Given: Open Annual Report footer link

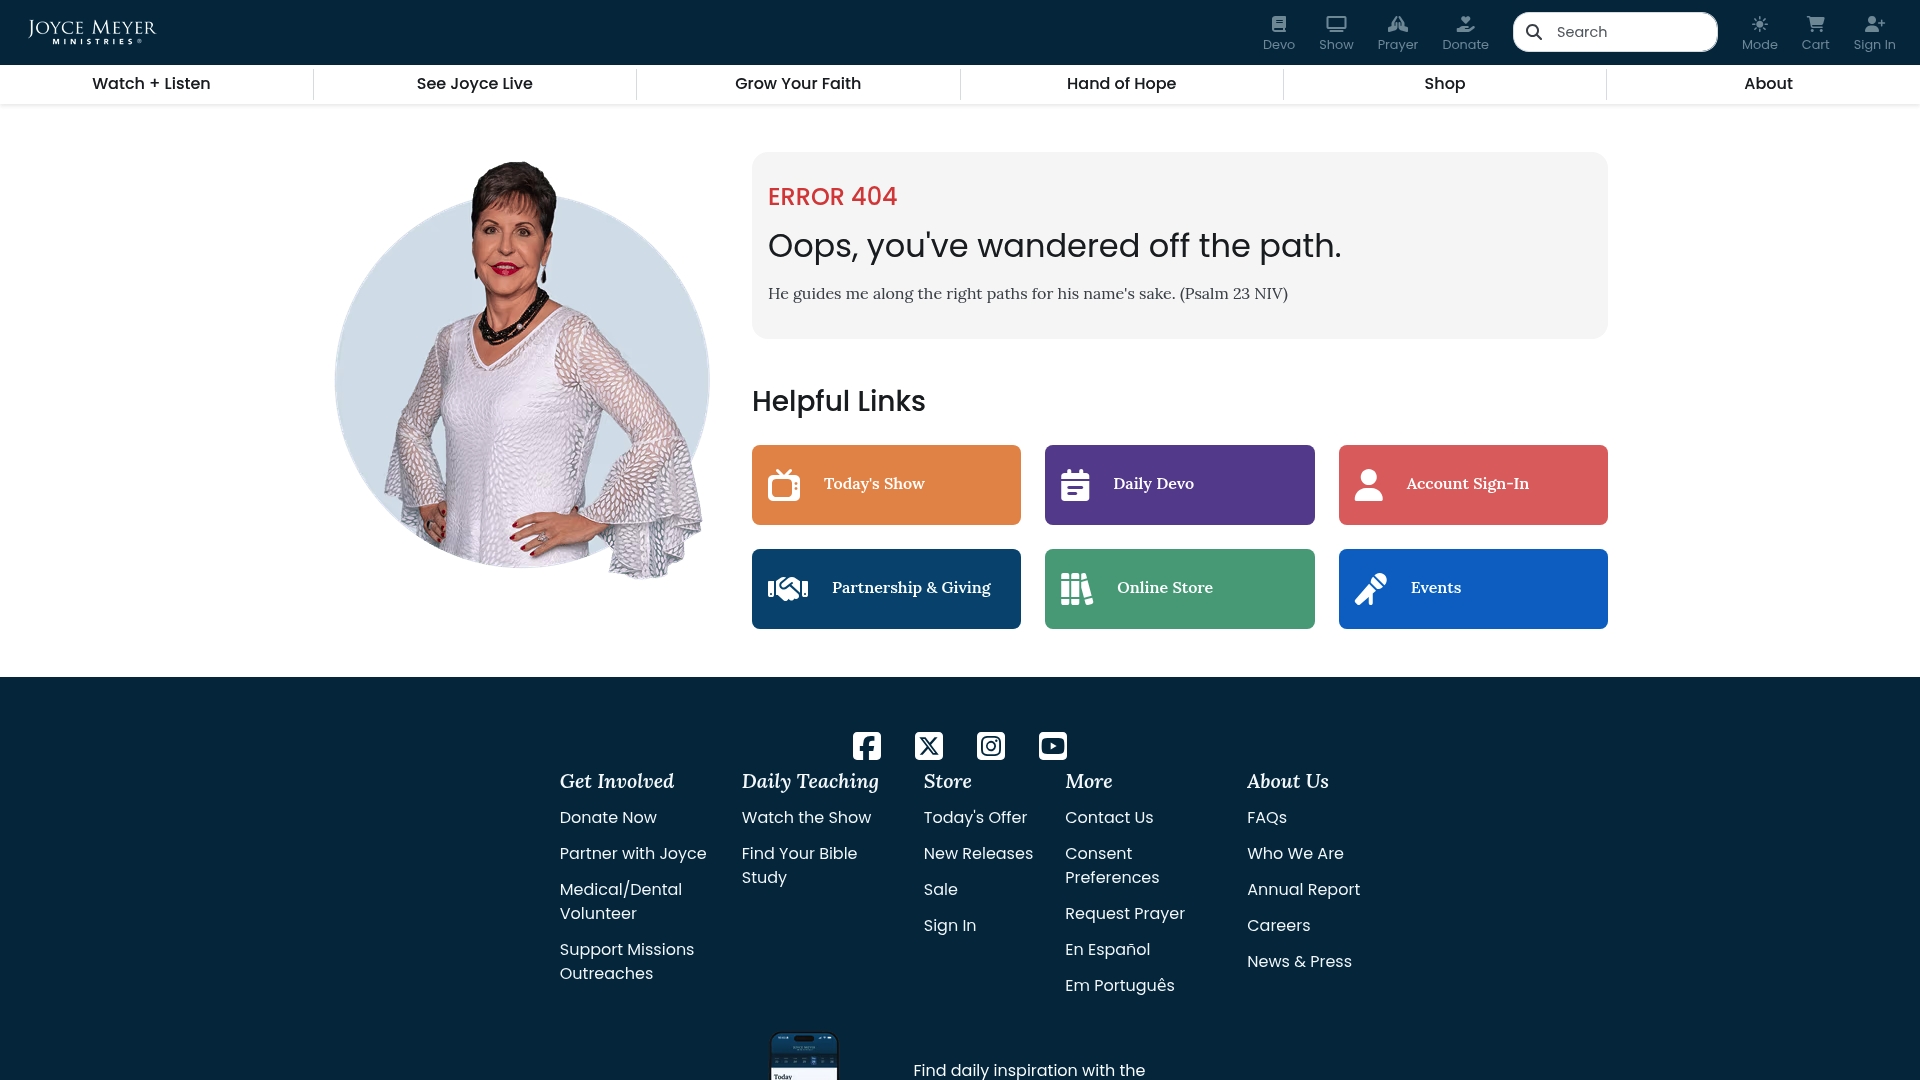Looking at the screenshot, I should click(1303, 890).
